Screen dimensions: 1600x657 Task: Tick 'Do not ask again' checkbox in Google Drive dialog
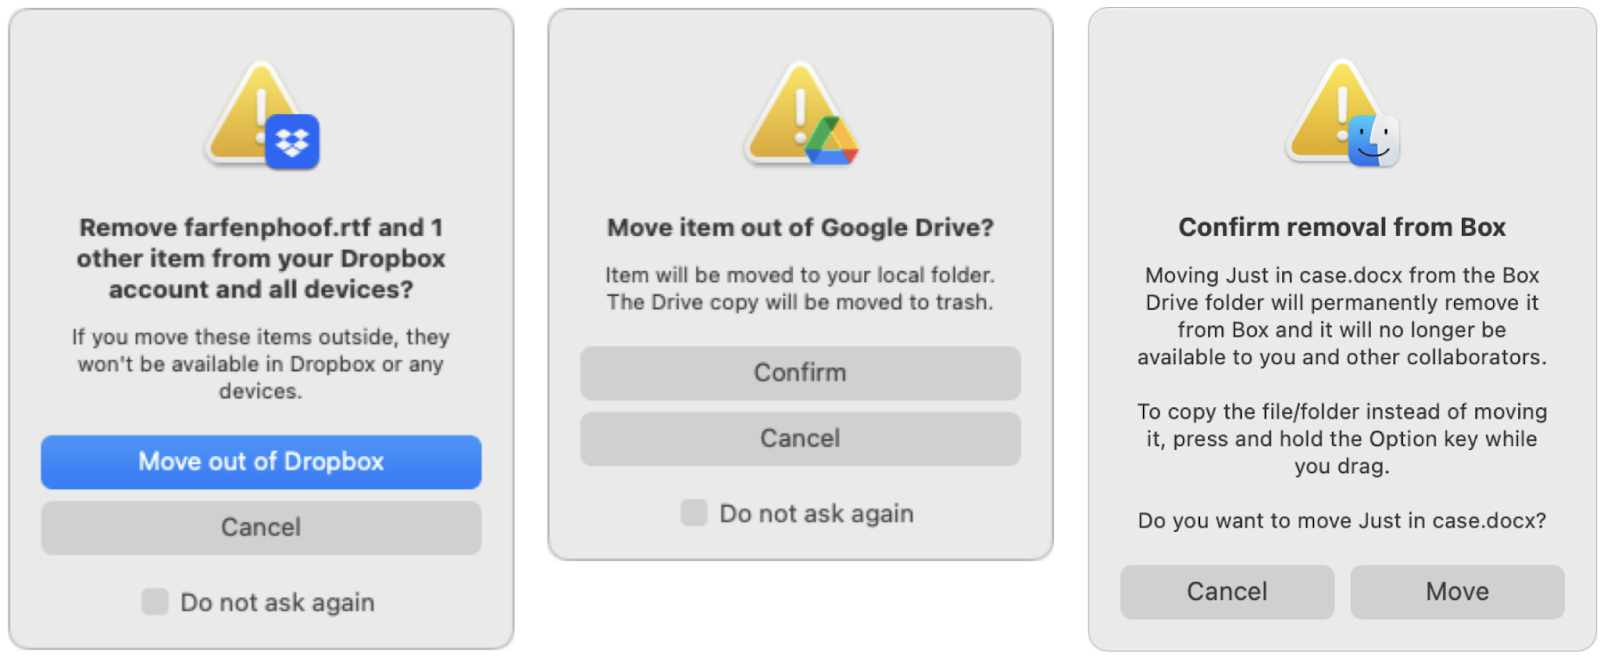pyautogui.click(x=694, y=513)
